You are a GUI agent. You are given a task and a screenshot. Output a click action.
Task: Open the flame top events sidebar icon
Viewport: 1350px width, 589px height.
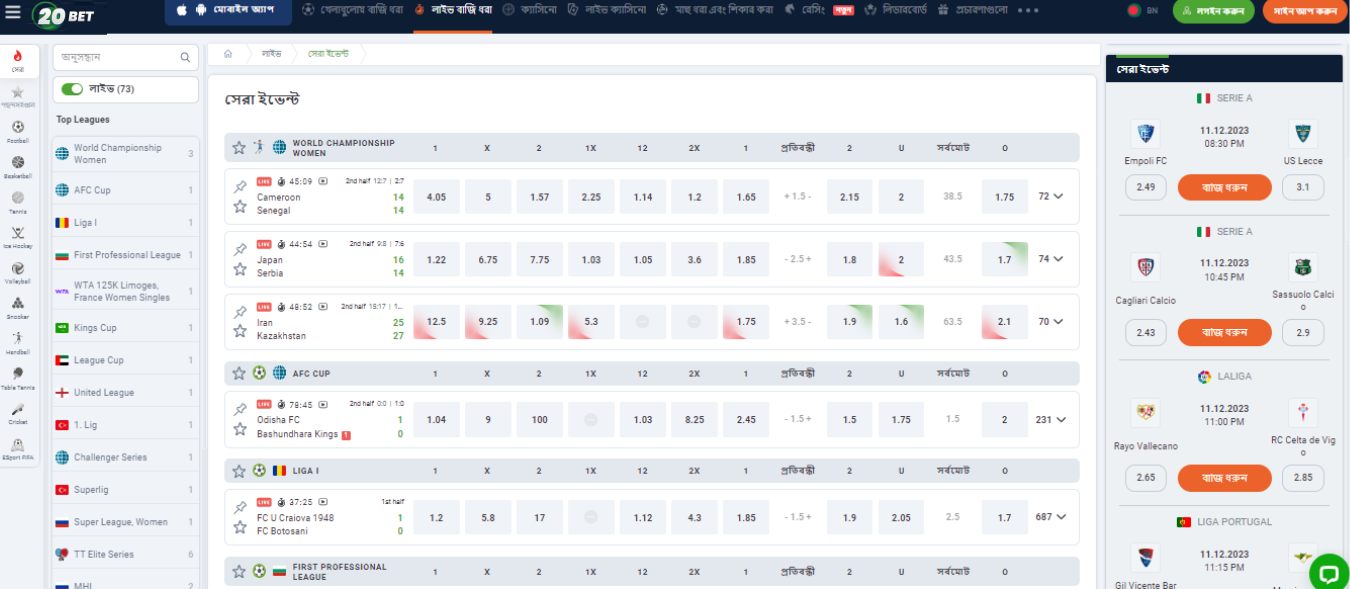(18, 61)
